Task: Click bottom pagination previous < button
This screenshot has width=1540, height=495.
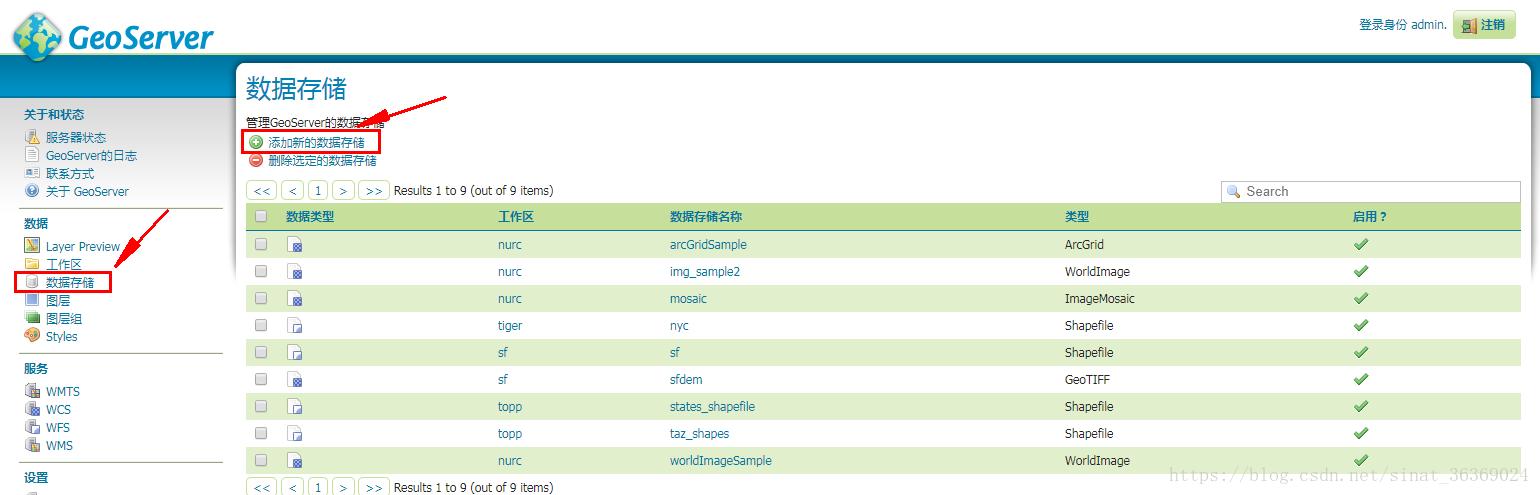Action: click(x=292, y=487)
